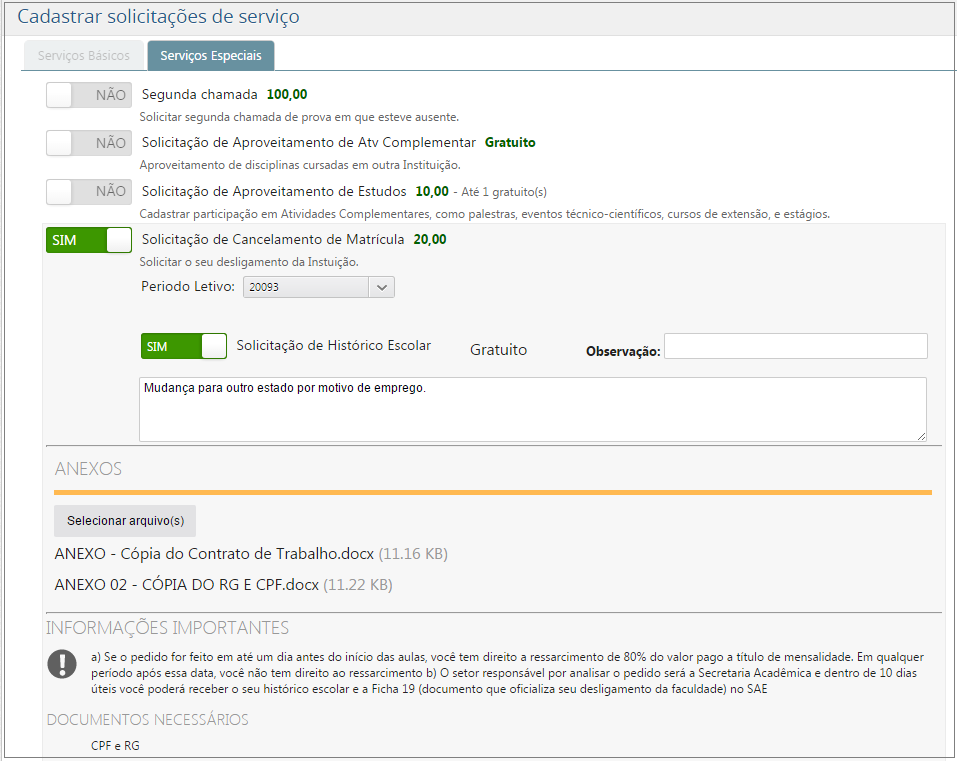Click the Selecionar arquivo(s) button
This screenshot has height=761, width=957.
coord(124,521)
